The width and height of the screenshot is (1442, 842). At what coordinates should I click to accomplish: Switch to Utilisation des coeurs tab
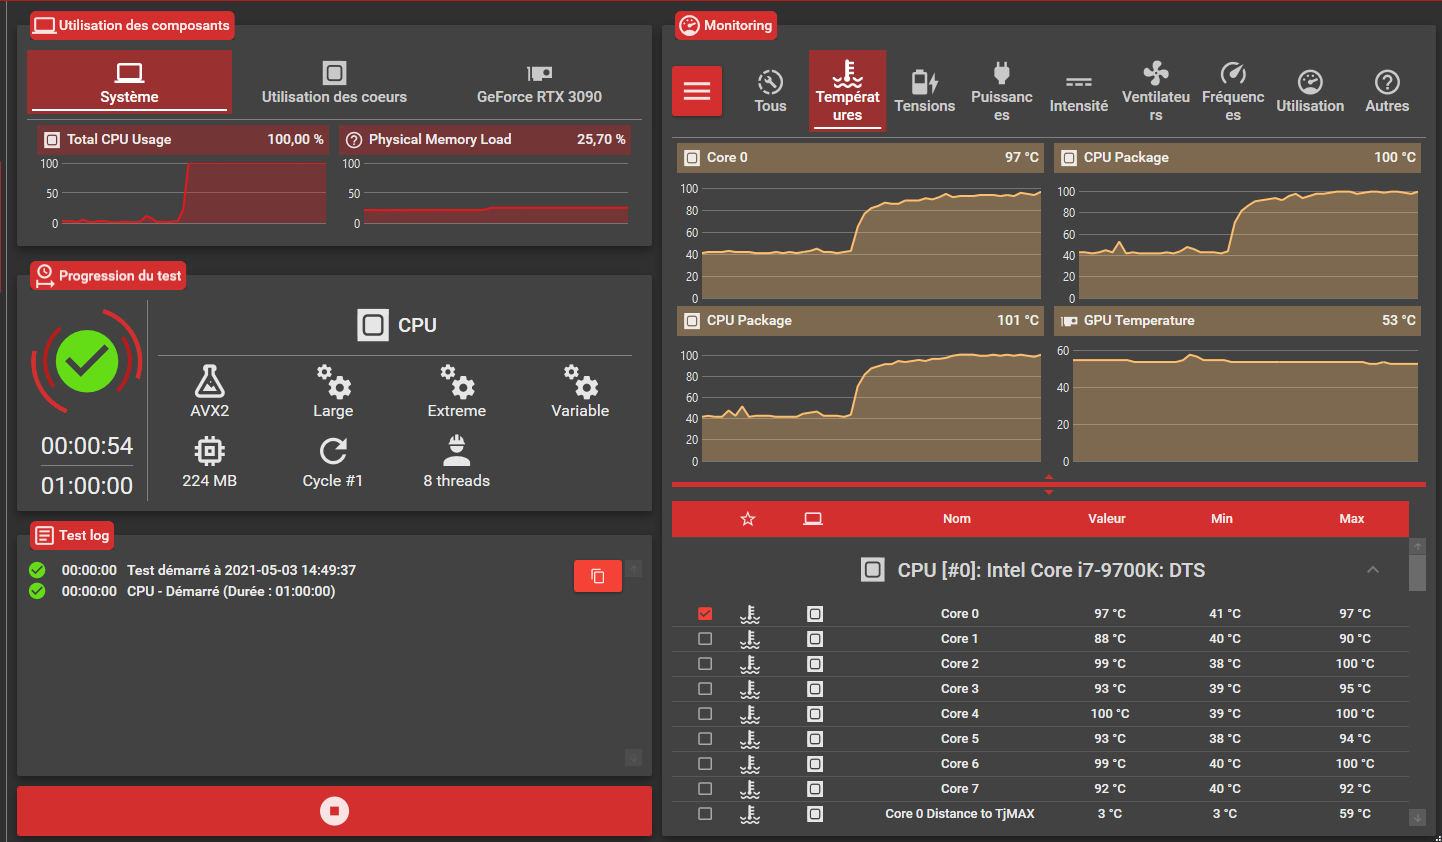point(334,82)
